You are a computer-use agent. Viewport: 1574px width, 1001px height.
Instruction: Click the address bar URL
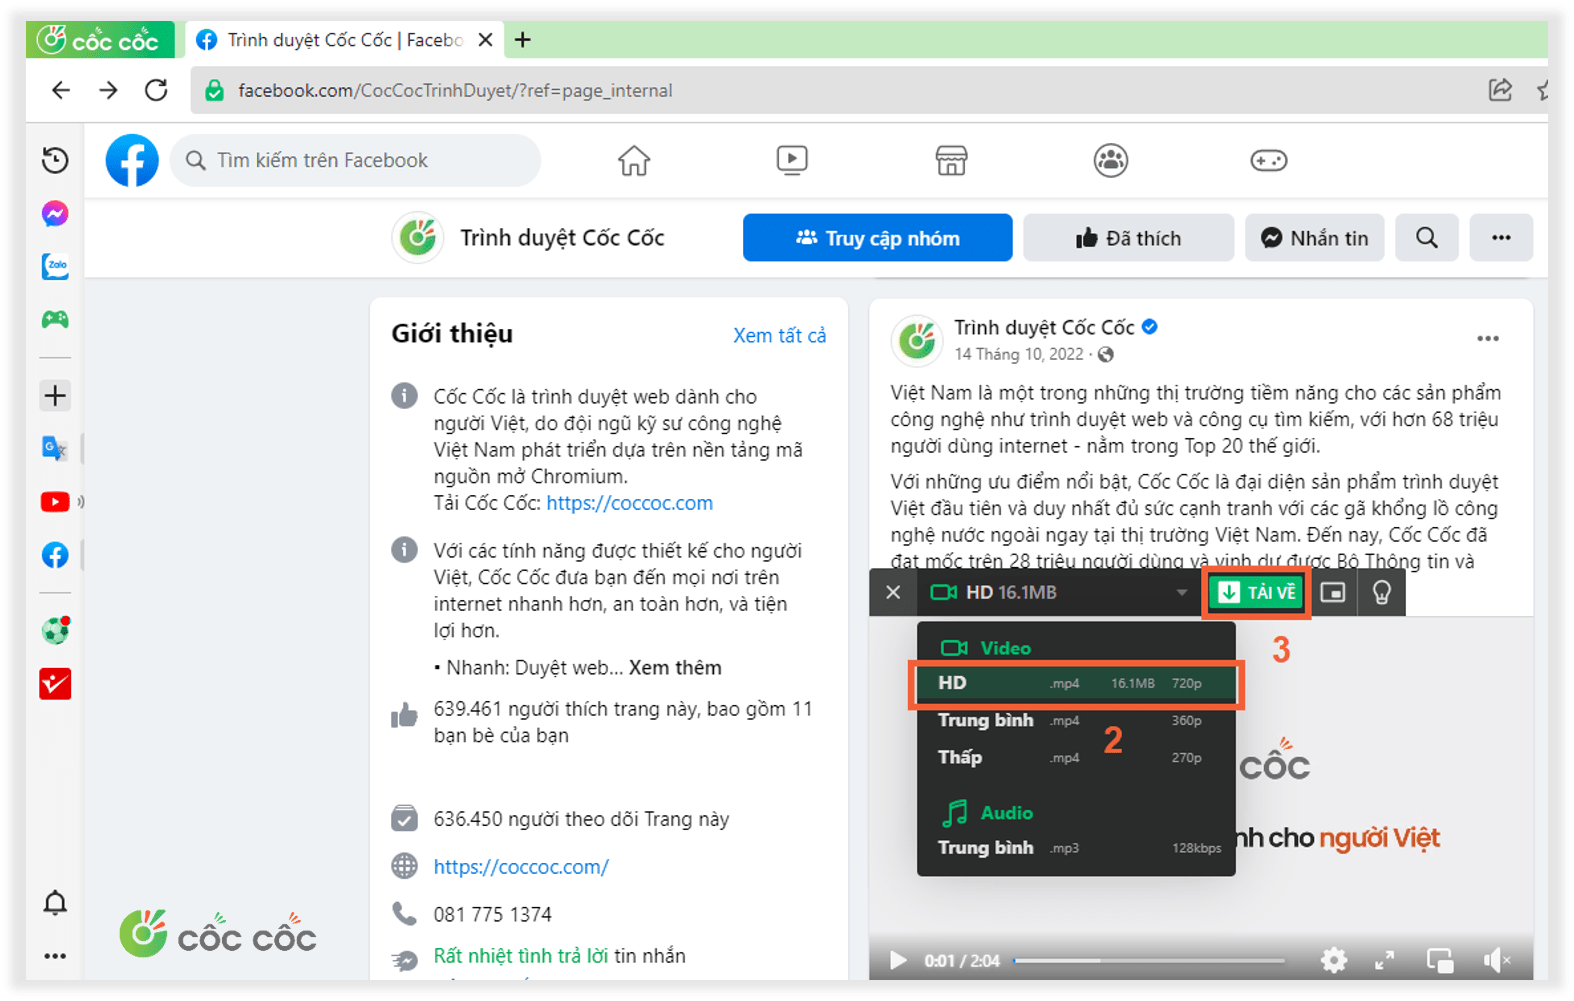pyautogui.click(x=455, y=91)
